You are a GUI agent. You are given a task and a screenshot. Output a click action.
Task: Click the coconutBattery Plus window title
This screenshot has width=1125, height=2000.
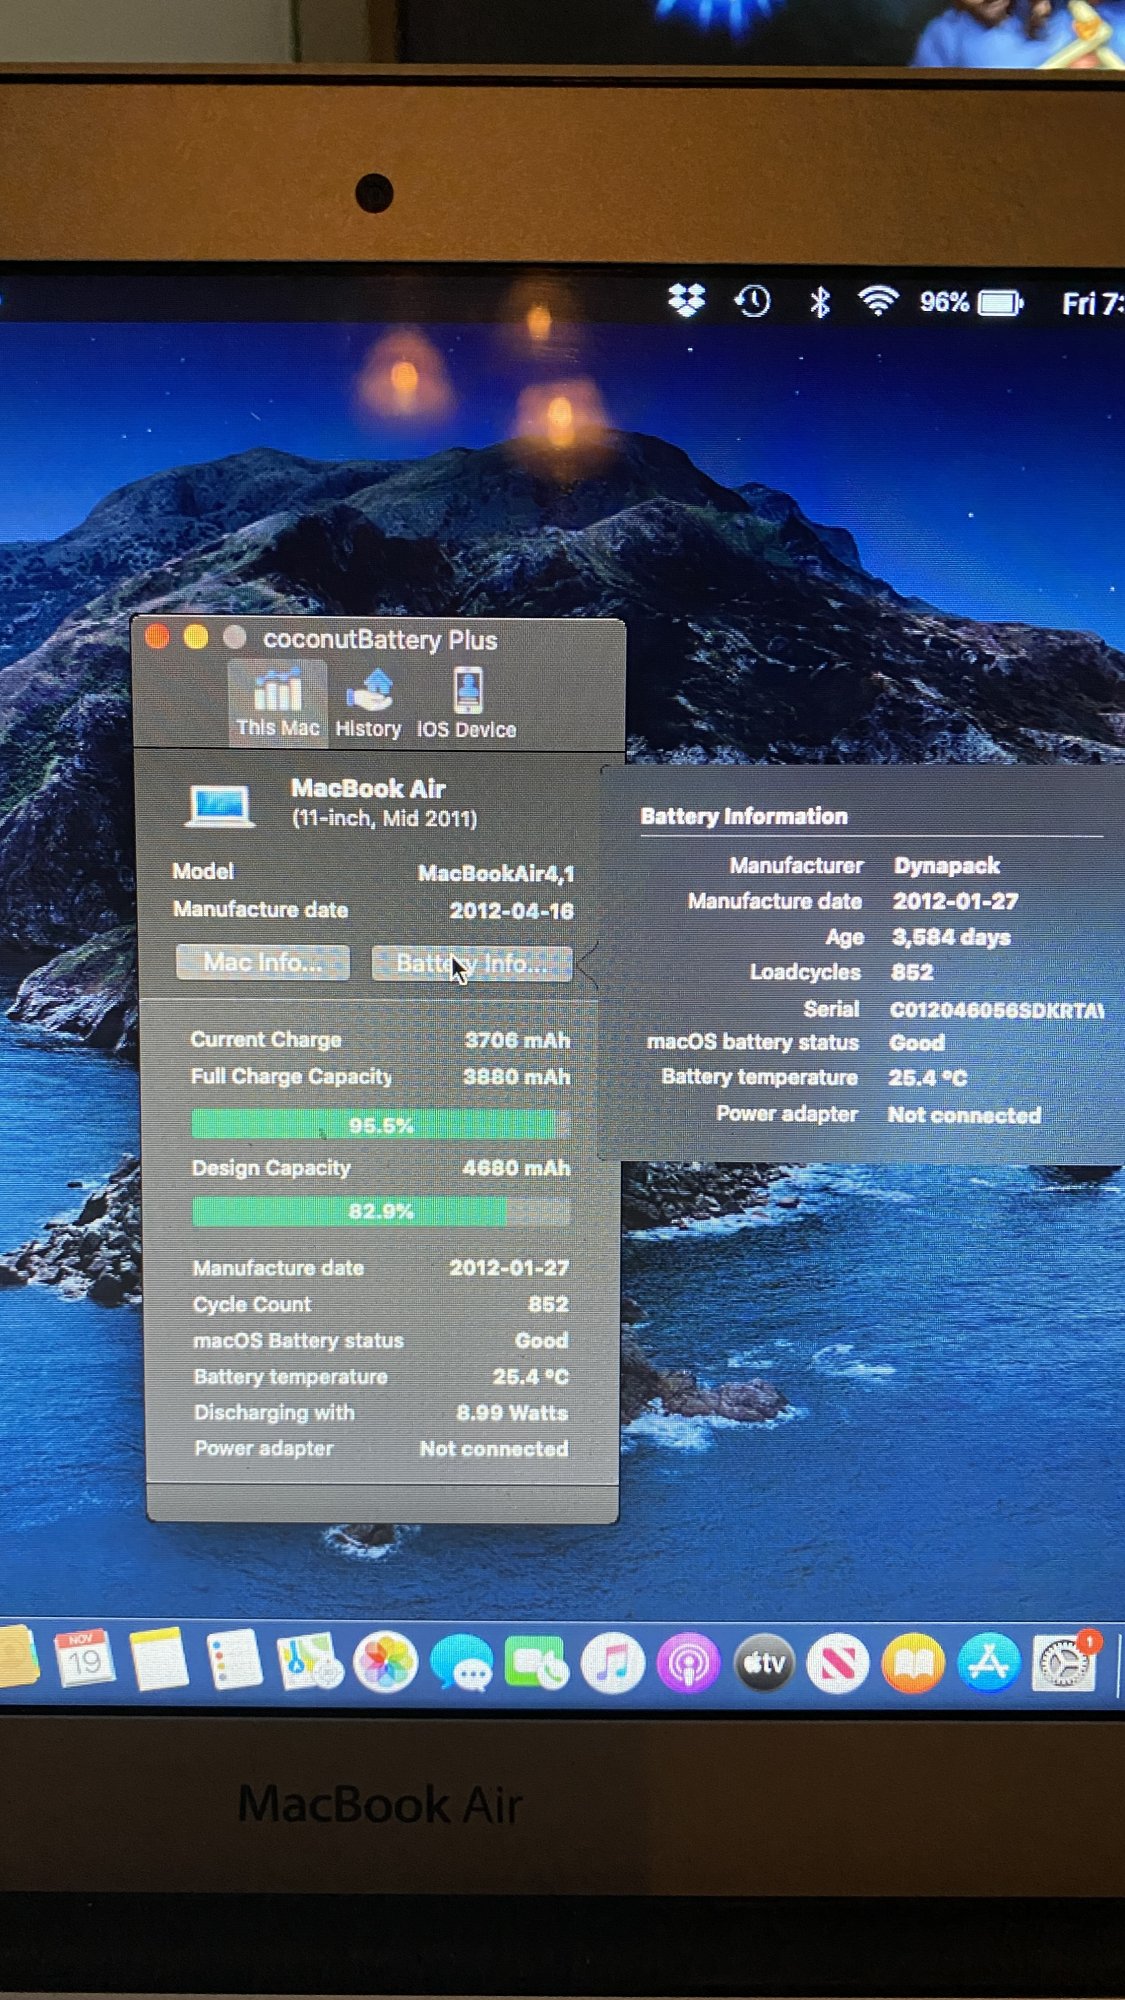[380, 640]
